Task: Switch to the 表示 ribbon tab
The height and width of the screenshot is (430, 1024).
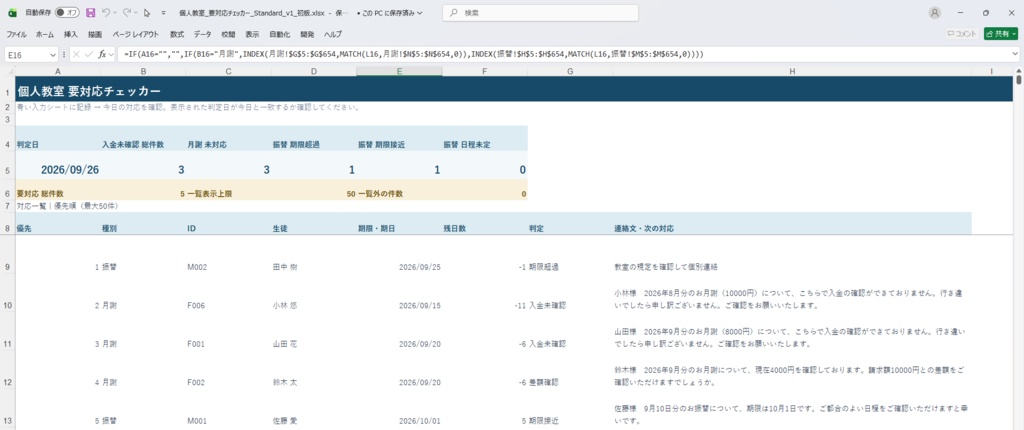Action: (252, 34)
